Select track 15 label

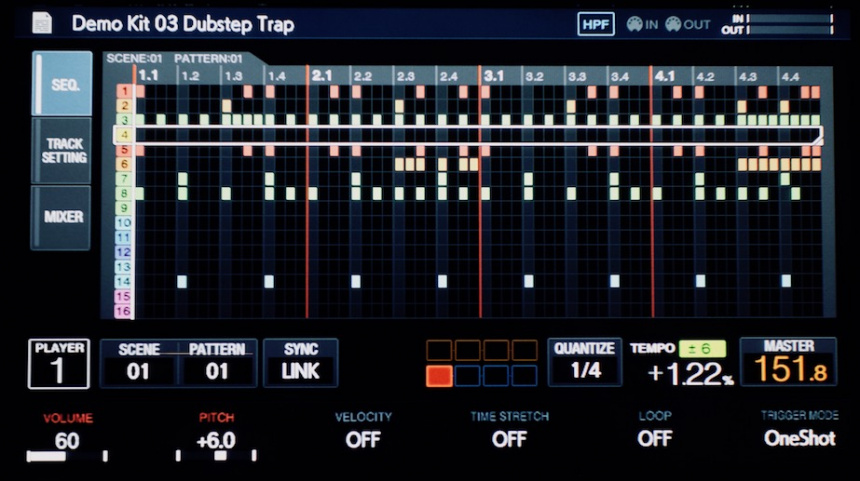(x=125, y=297)
